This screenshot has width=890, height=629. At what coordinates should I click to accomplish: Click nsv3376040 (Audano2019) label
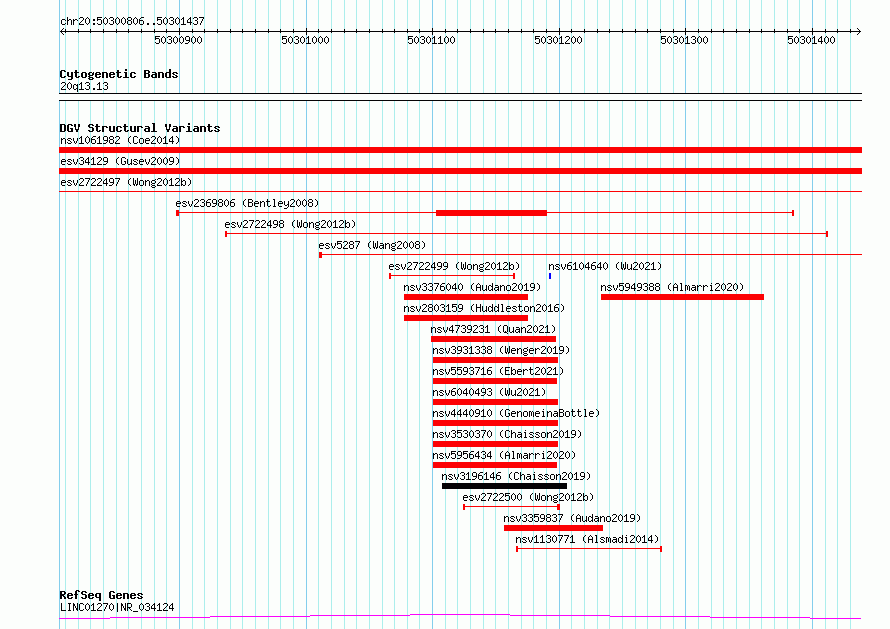[x=472, y=287]
